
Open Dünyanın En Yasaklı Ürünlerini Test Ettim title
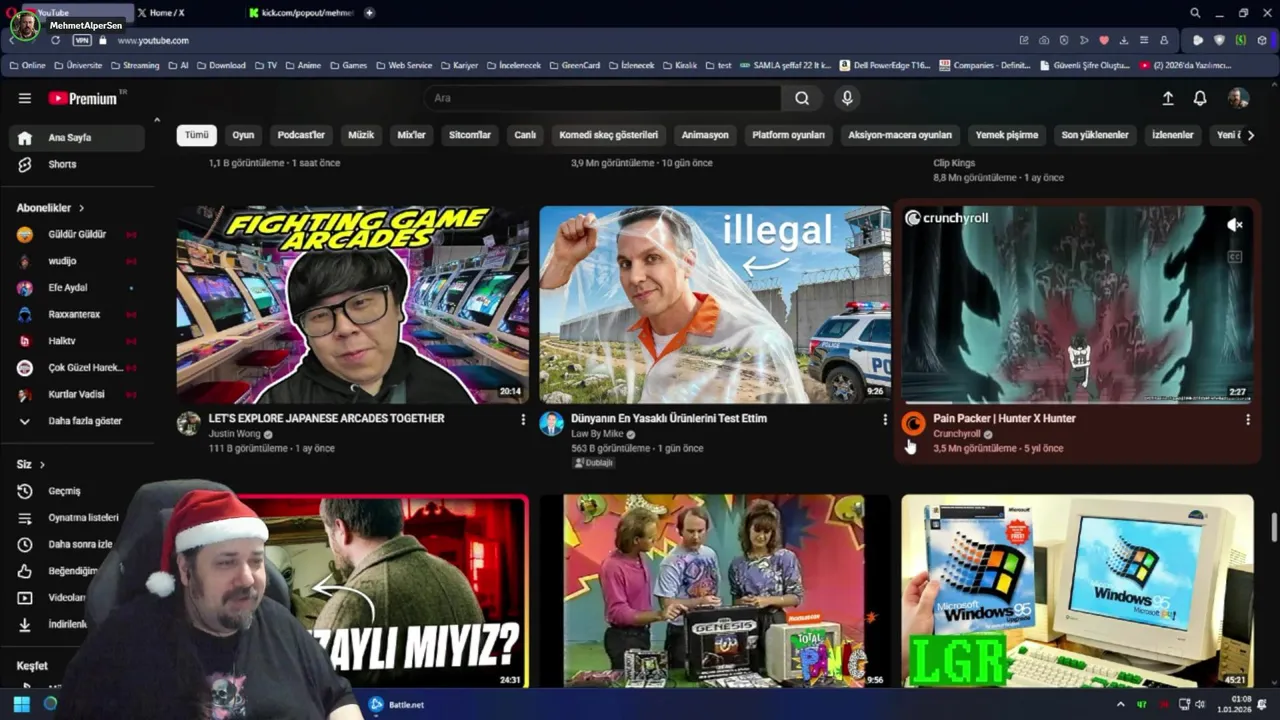click(x=669, y=418)
